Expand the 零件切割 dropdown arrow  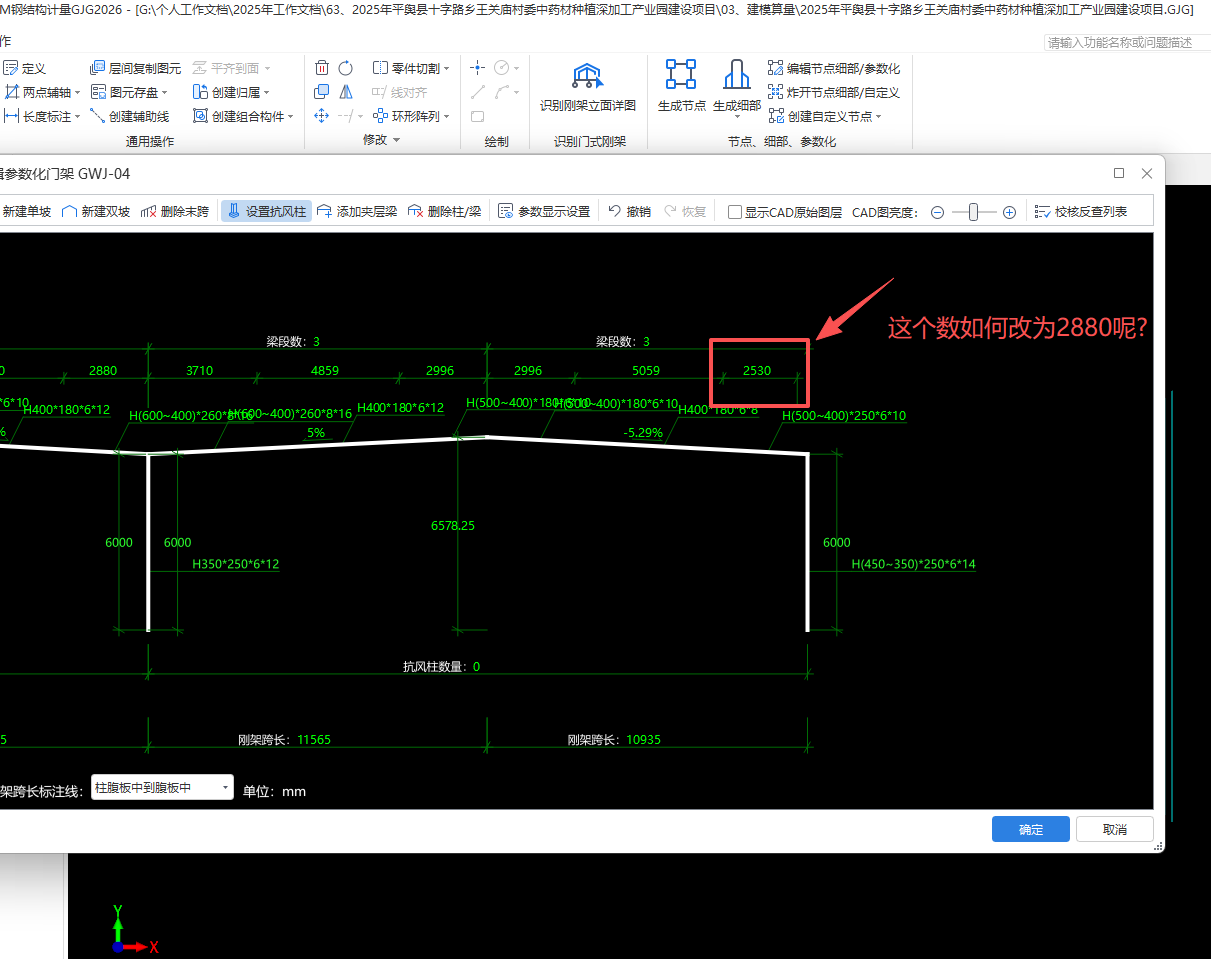pos(446,69)
